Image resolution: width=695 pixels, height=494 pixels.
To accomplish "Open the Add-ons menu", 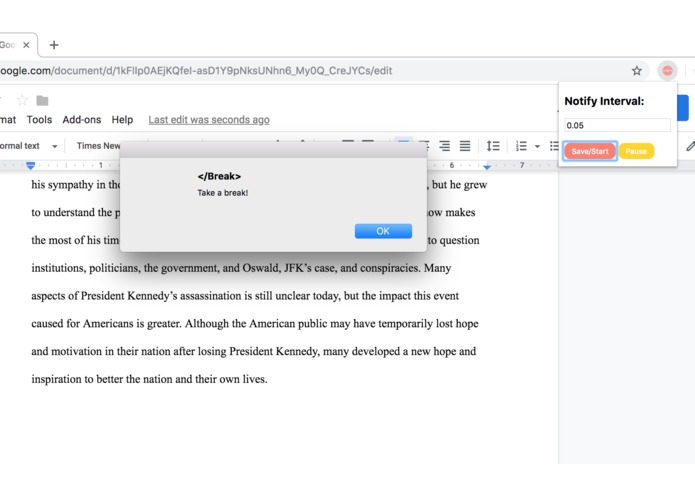I will 82,120.
